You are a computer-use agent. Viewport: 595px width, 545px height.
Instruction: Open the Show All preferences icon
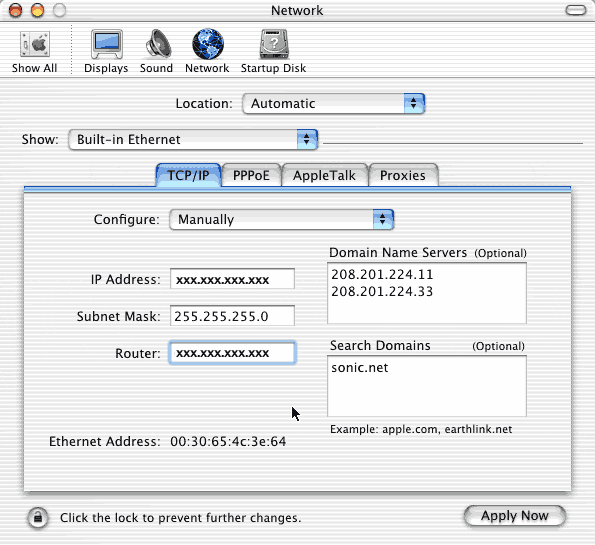click(x=35, y=52)
